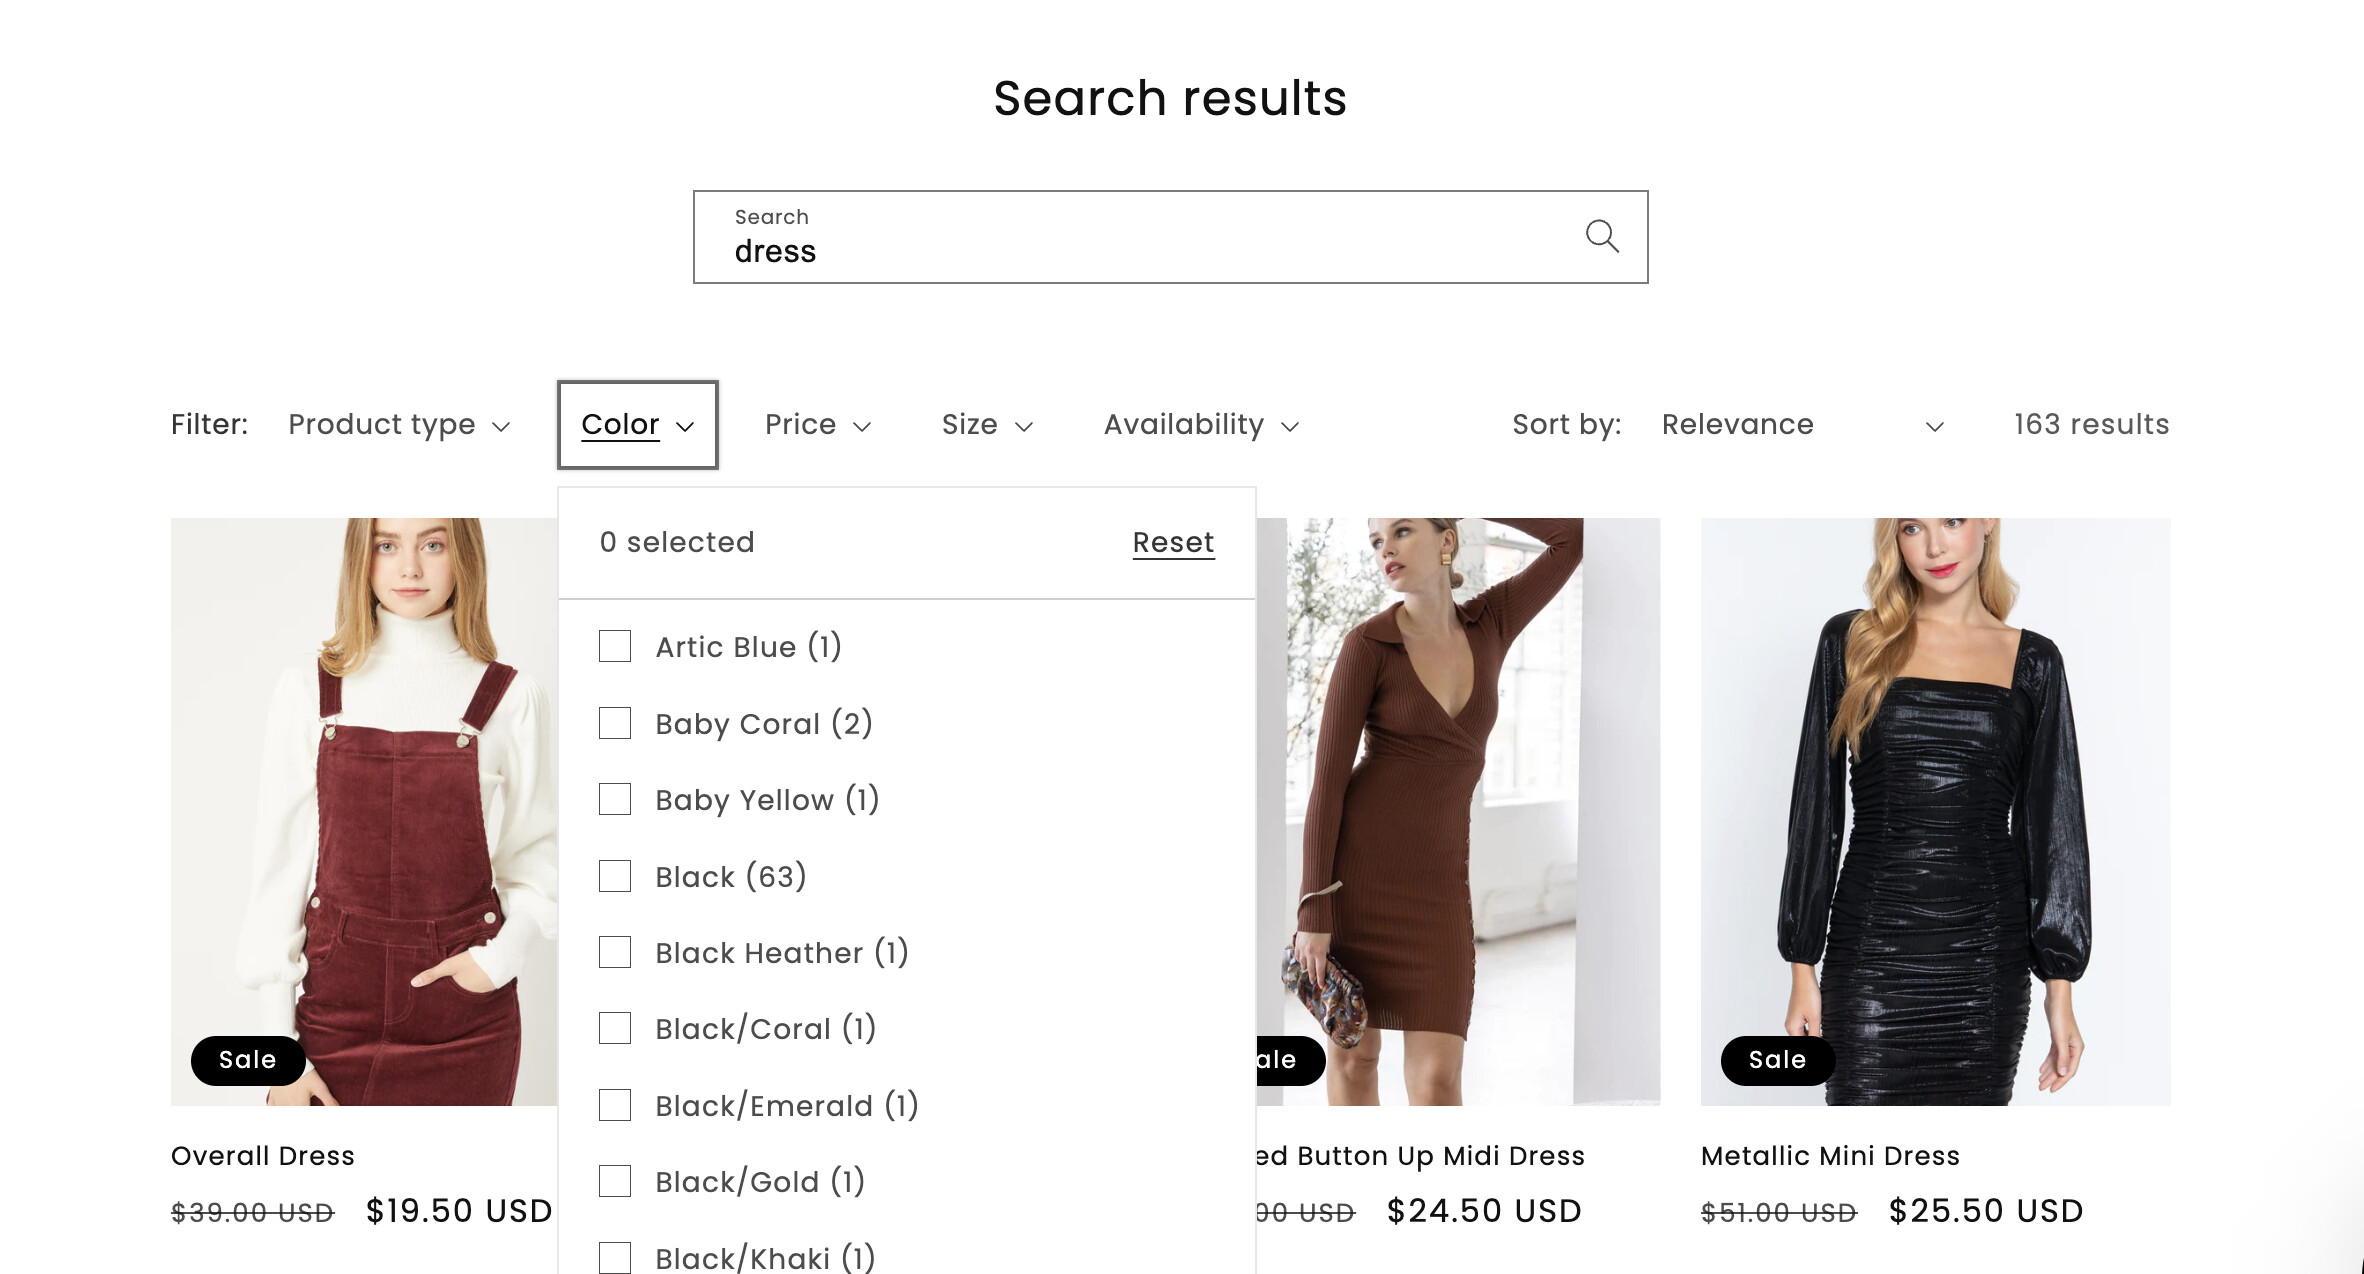The image size is (2364, 1274).
Task: Click the Reset link in color filter
Action: click(x=1172, y=542)
